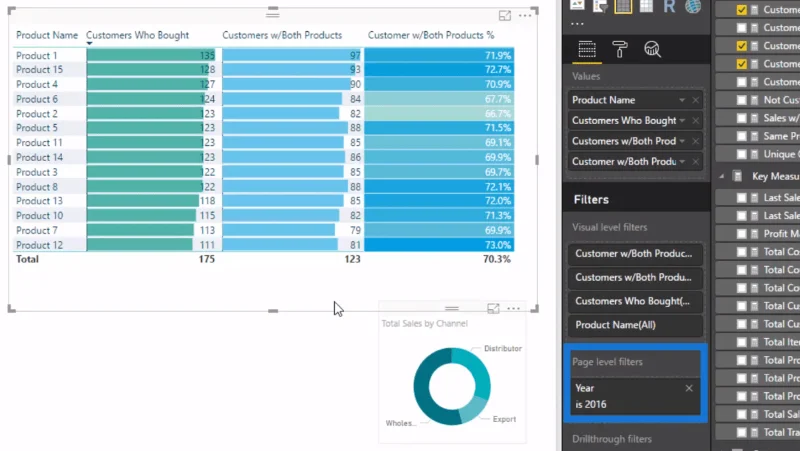
Task: Click calculator icon beside Sales w/ measure
Action: (x=755, y=118)
